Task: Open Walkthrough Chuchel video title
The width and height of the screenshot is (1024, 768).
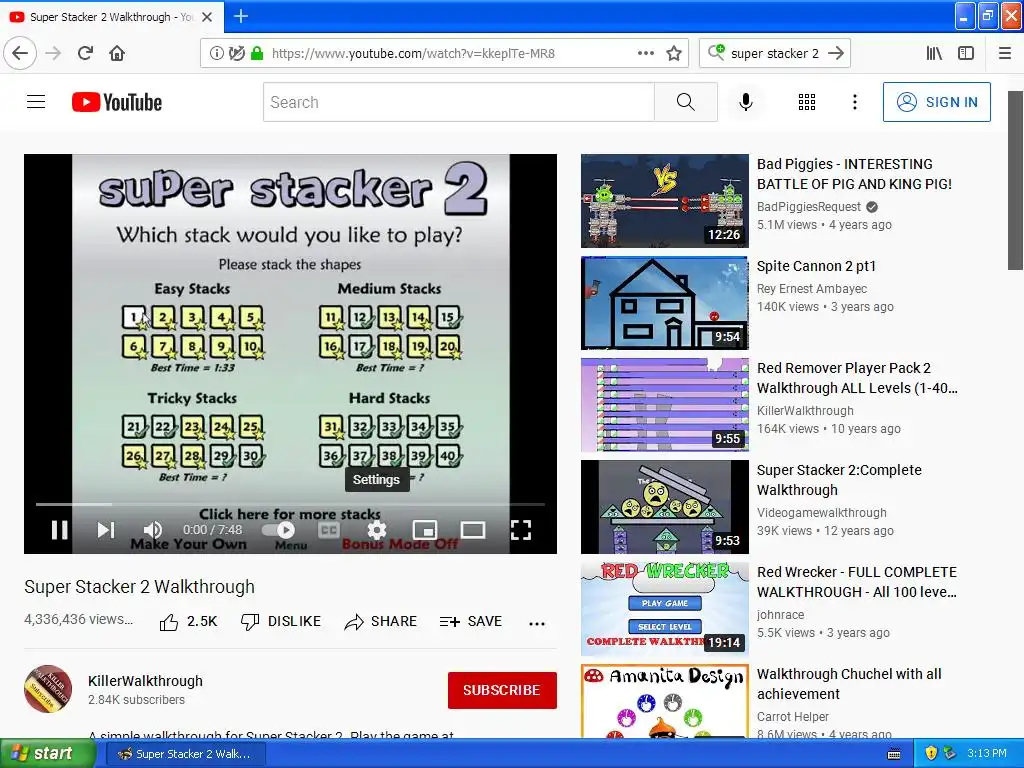Action: tap(849, 684)
